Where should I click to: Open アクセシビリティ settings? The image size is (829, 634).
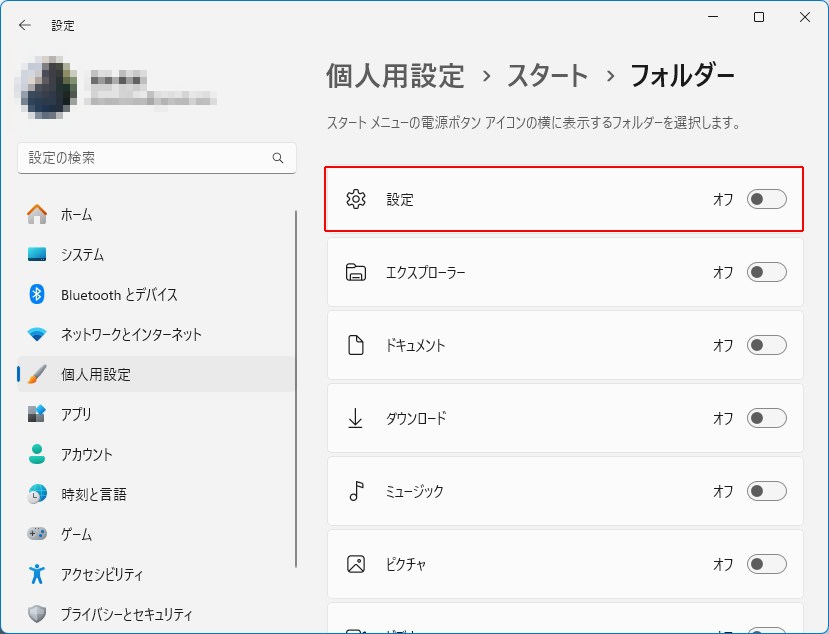click(x=156, y=574)
